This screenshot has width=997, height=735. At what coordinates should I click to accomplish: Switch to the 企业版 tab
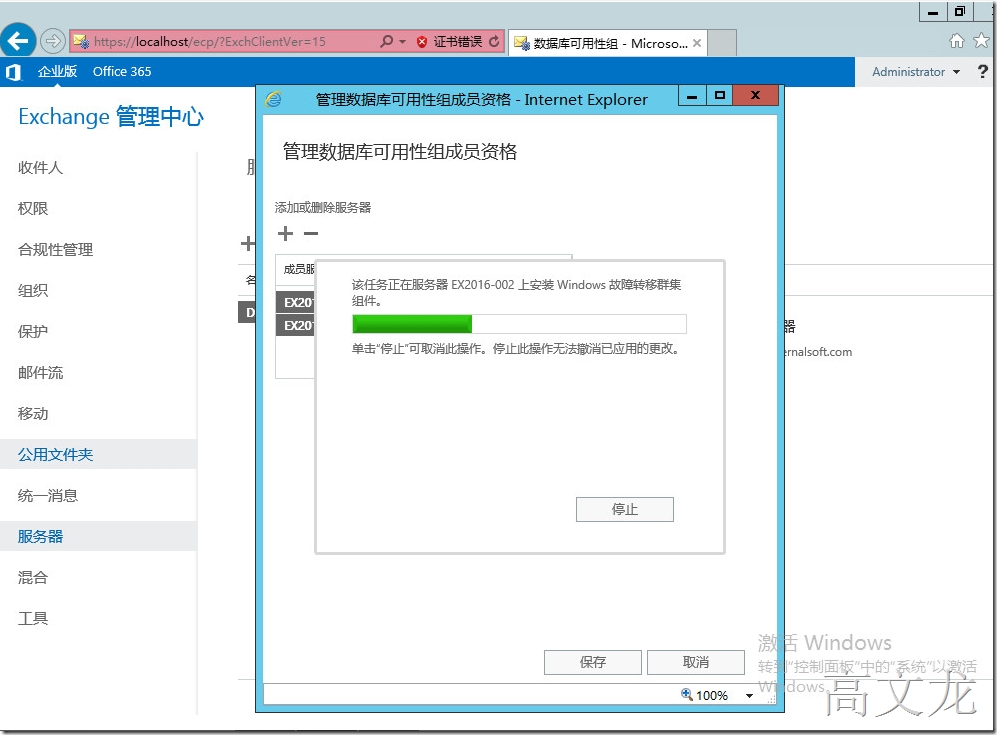[57, 71]
